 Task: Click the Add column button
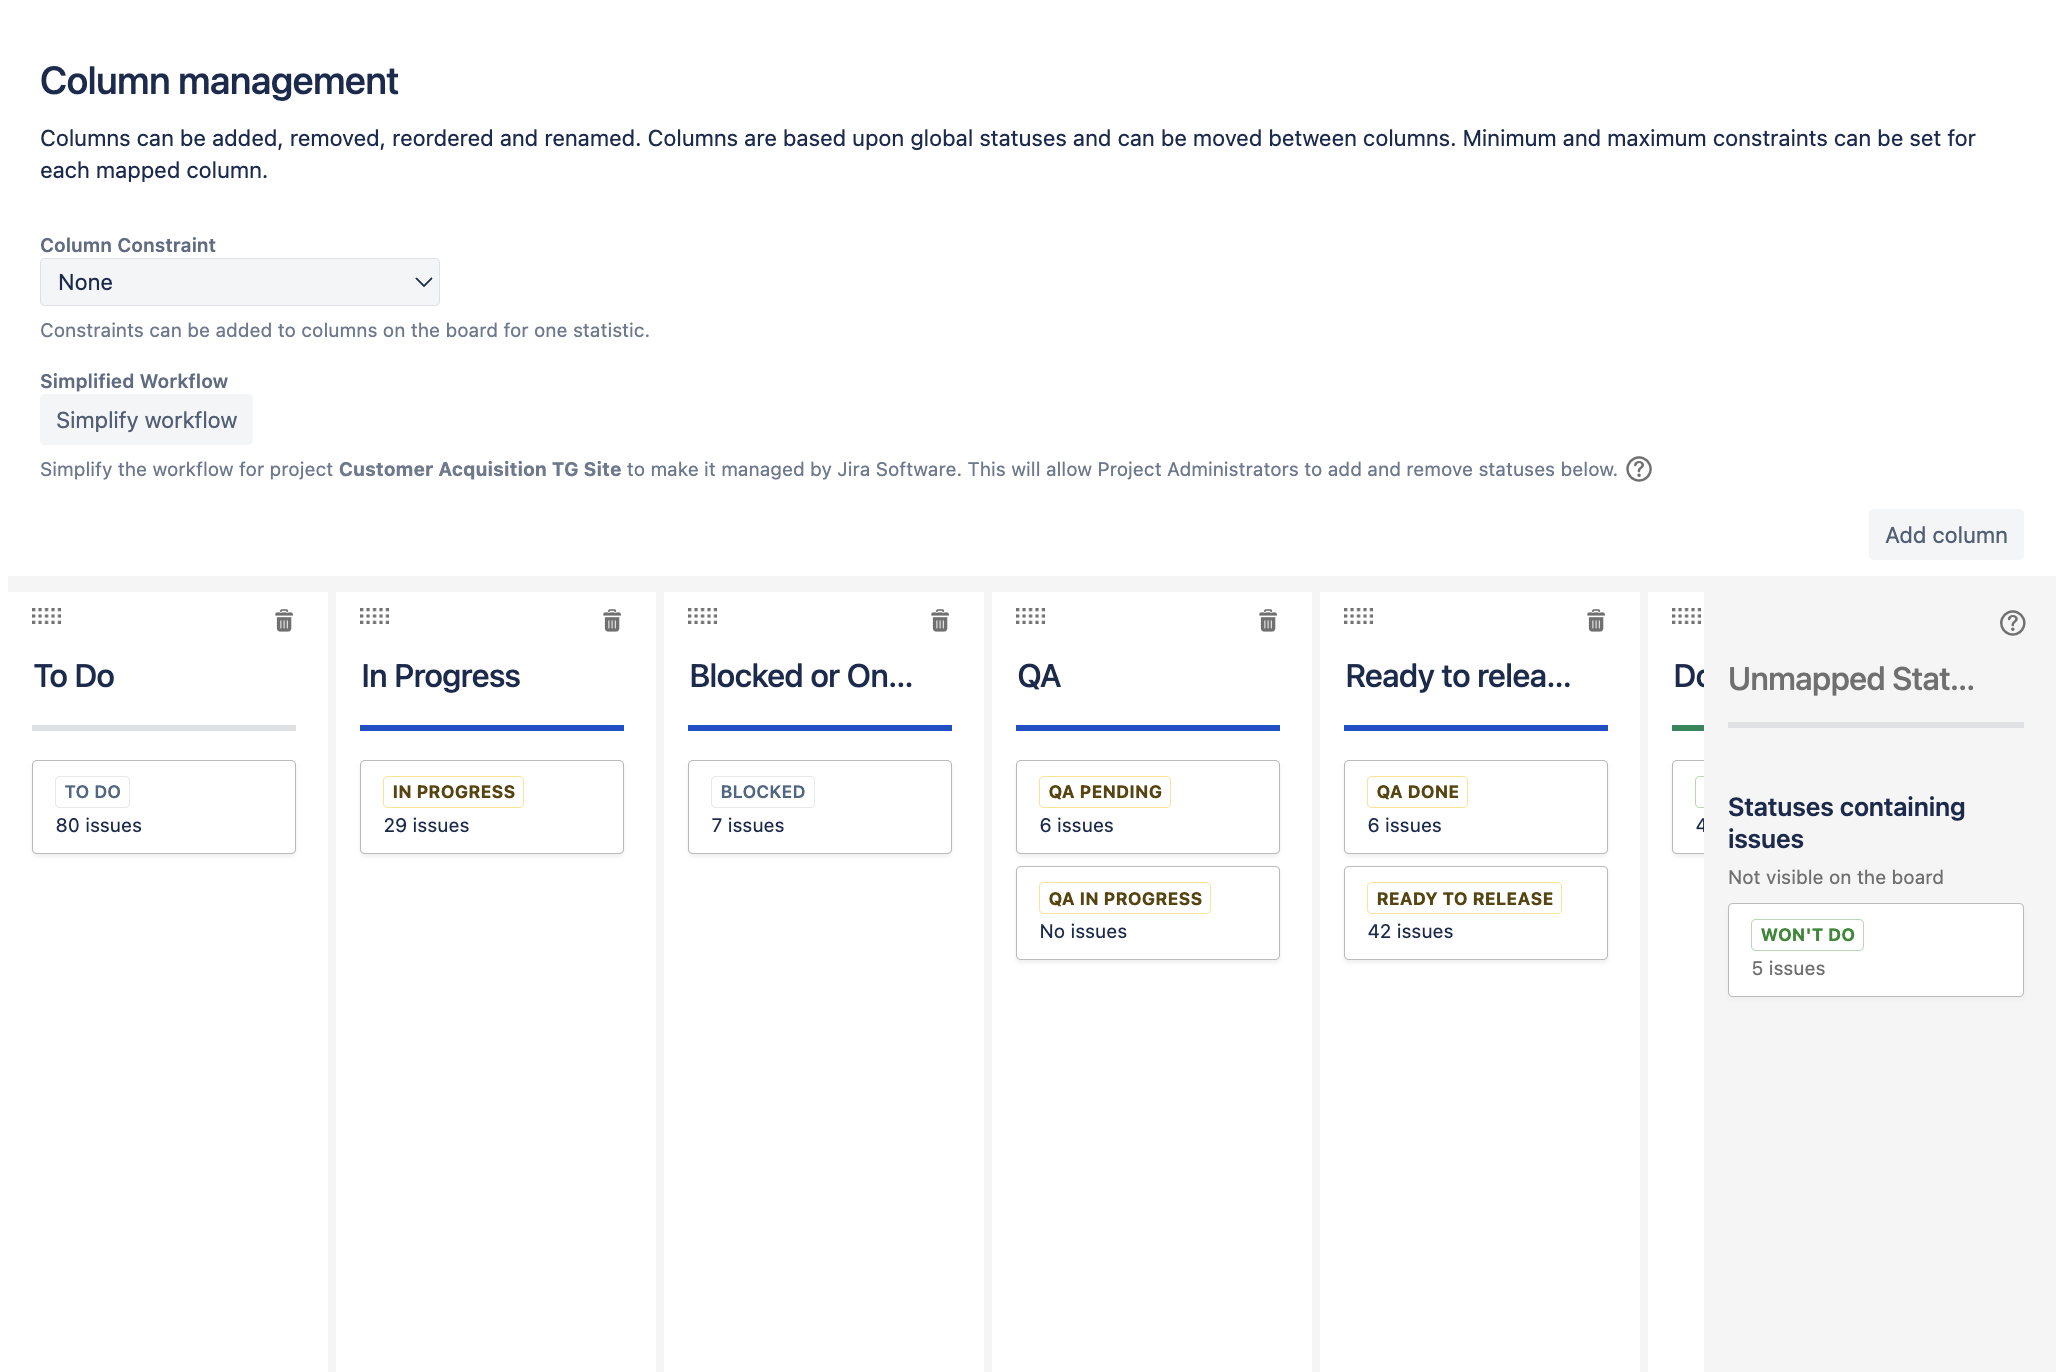[1945, 535]
